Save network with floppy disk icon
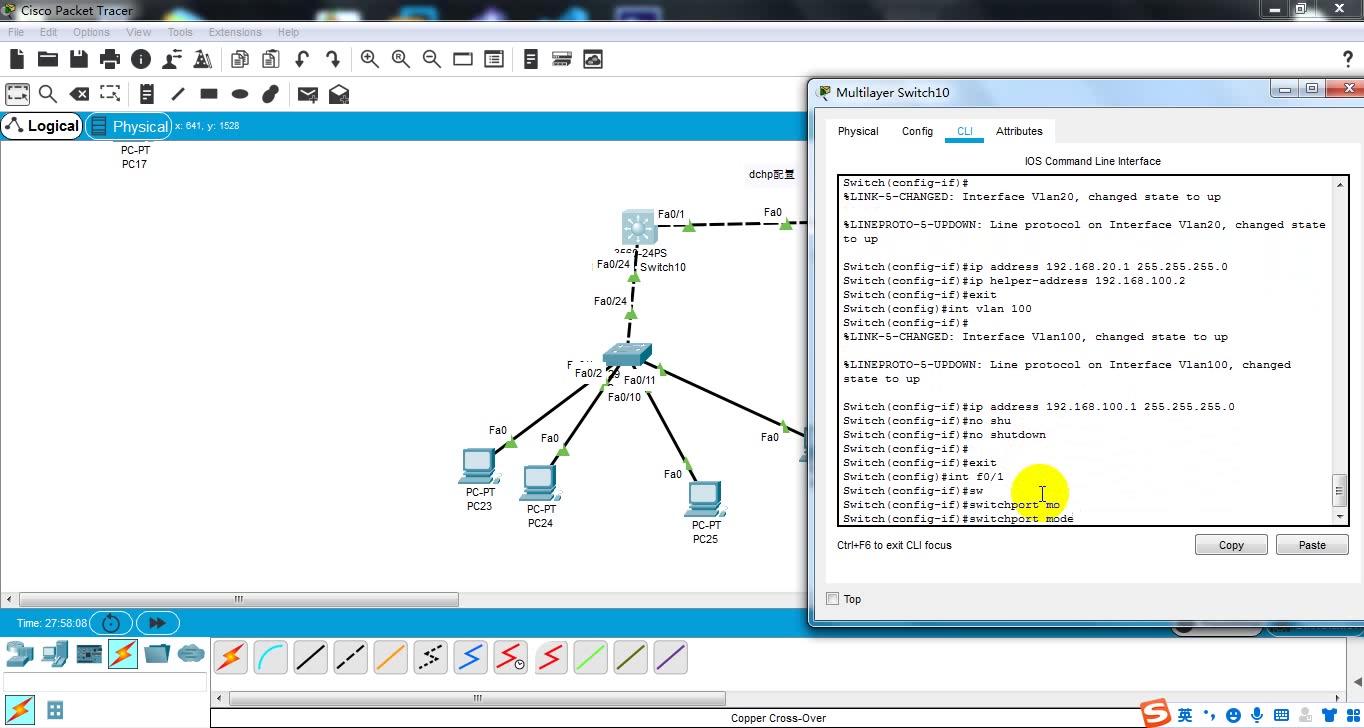1364x728 pixels. (x=78, y=59)
